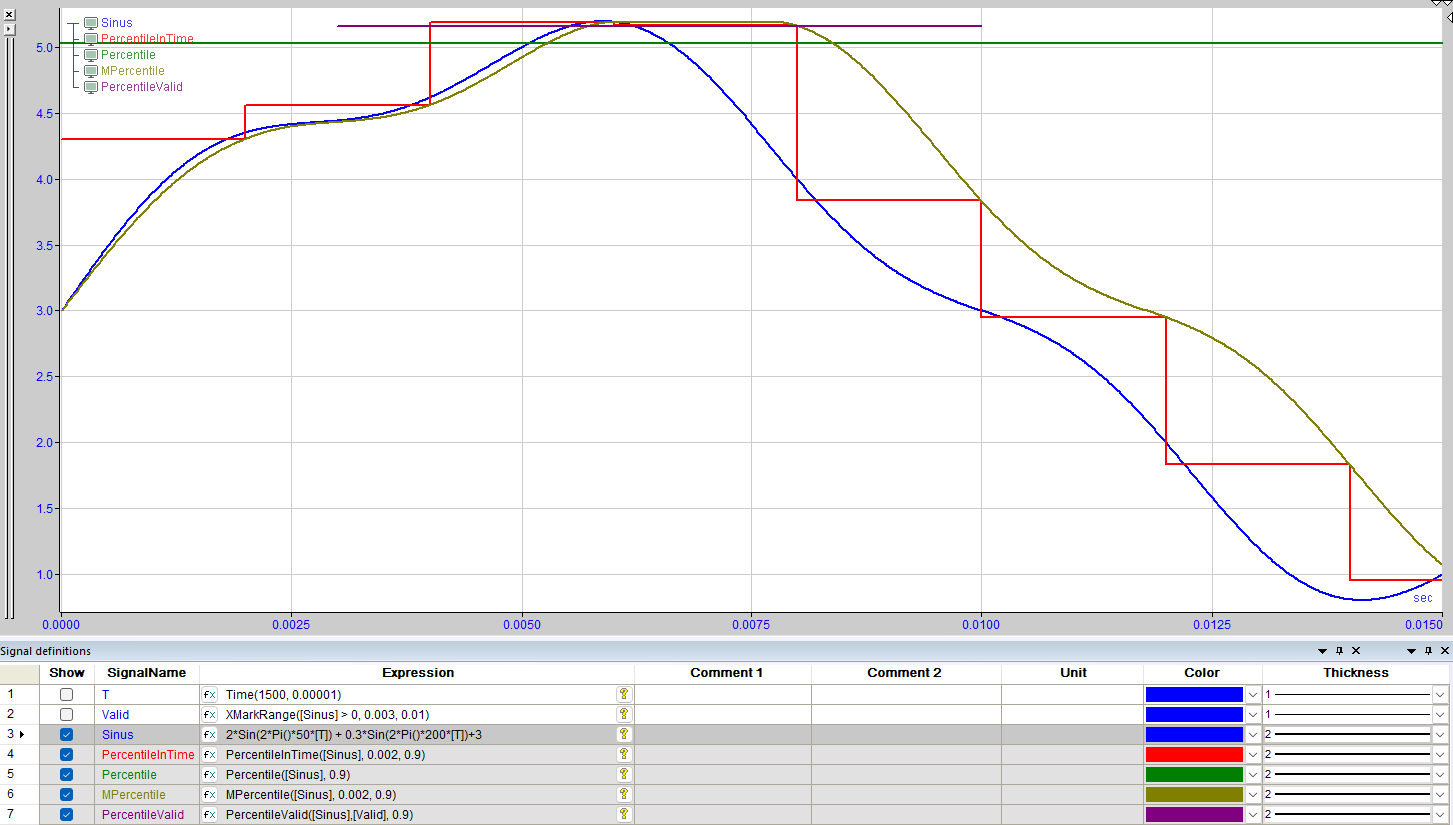This screenshot has width=1453, height=825.
Task: Open the thickness dropdown for PercentileValid
Action: click(1440, 814)
